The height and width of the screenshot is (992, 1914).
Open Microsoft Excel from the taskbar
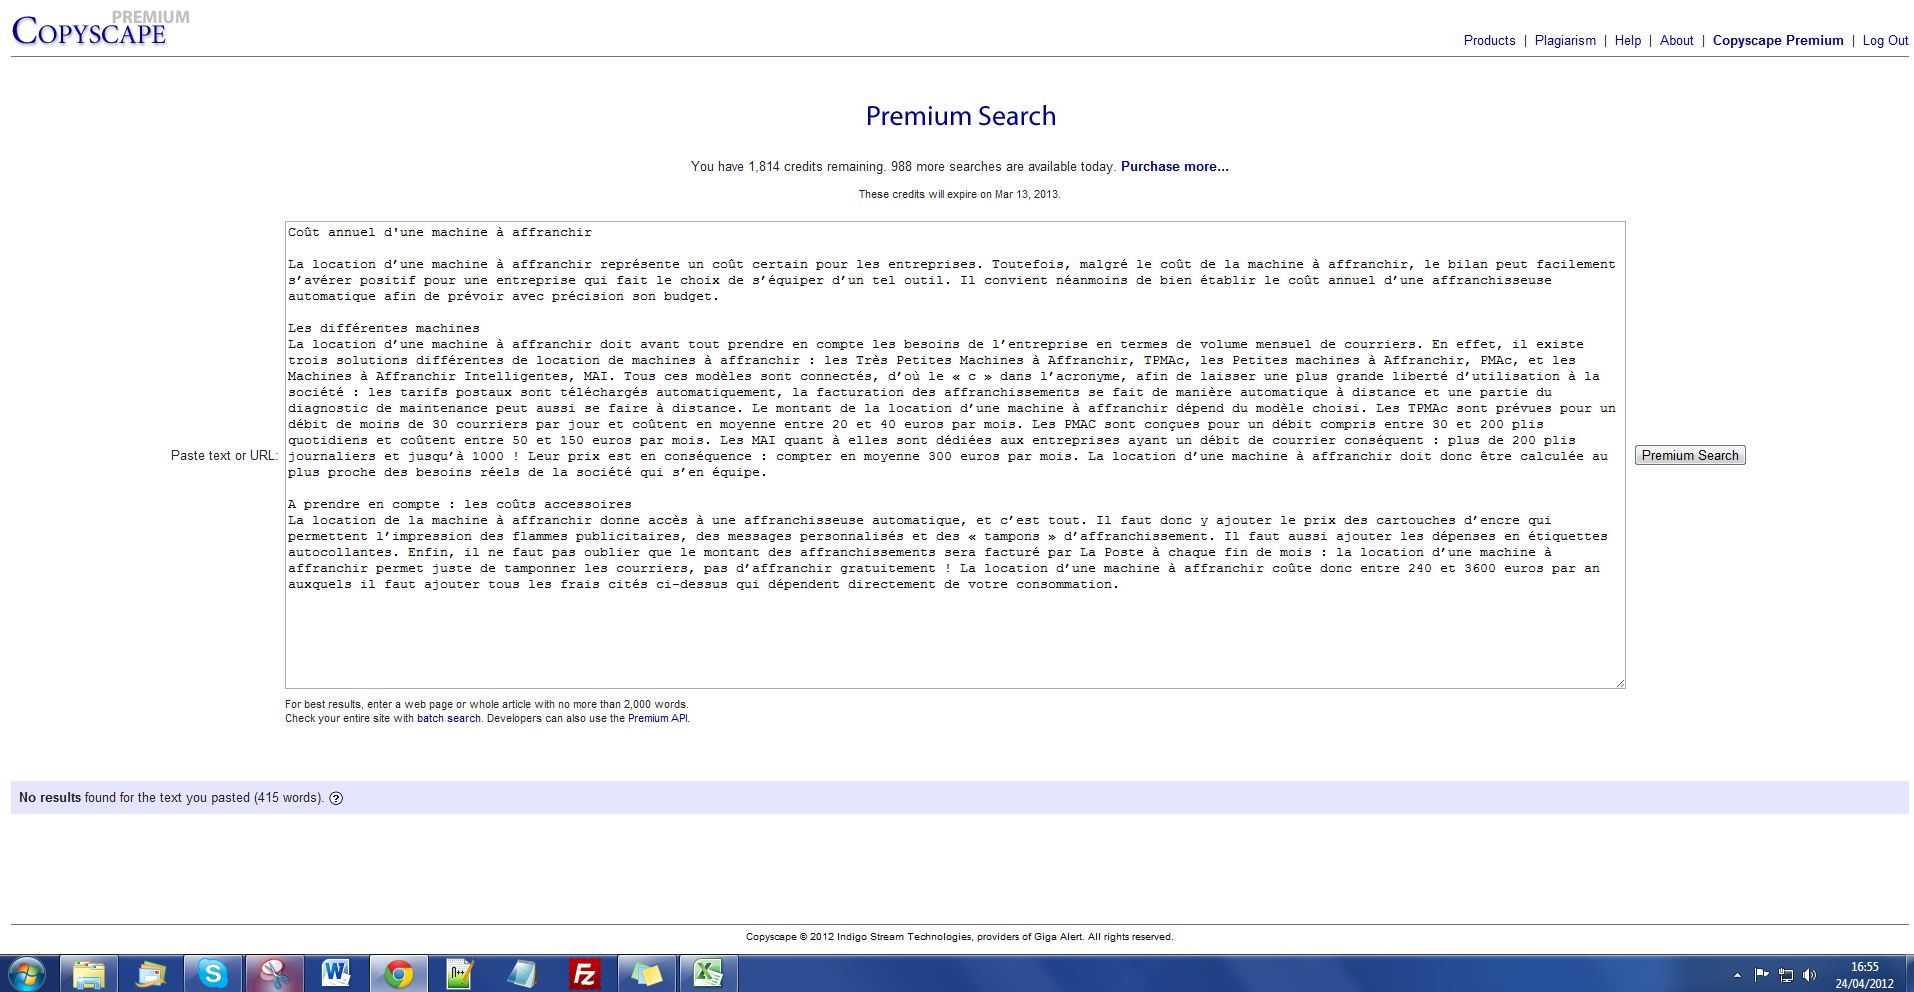[x=708, y=973]
